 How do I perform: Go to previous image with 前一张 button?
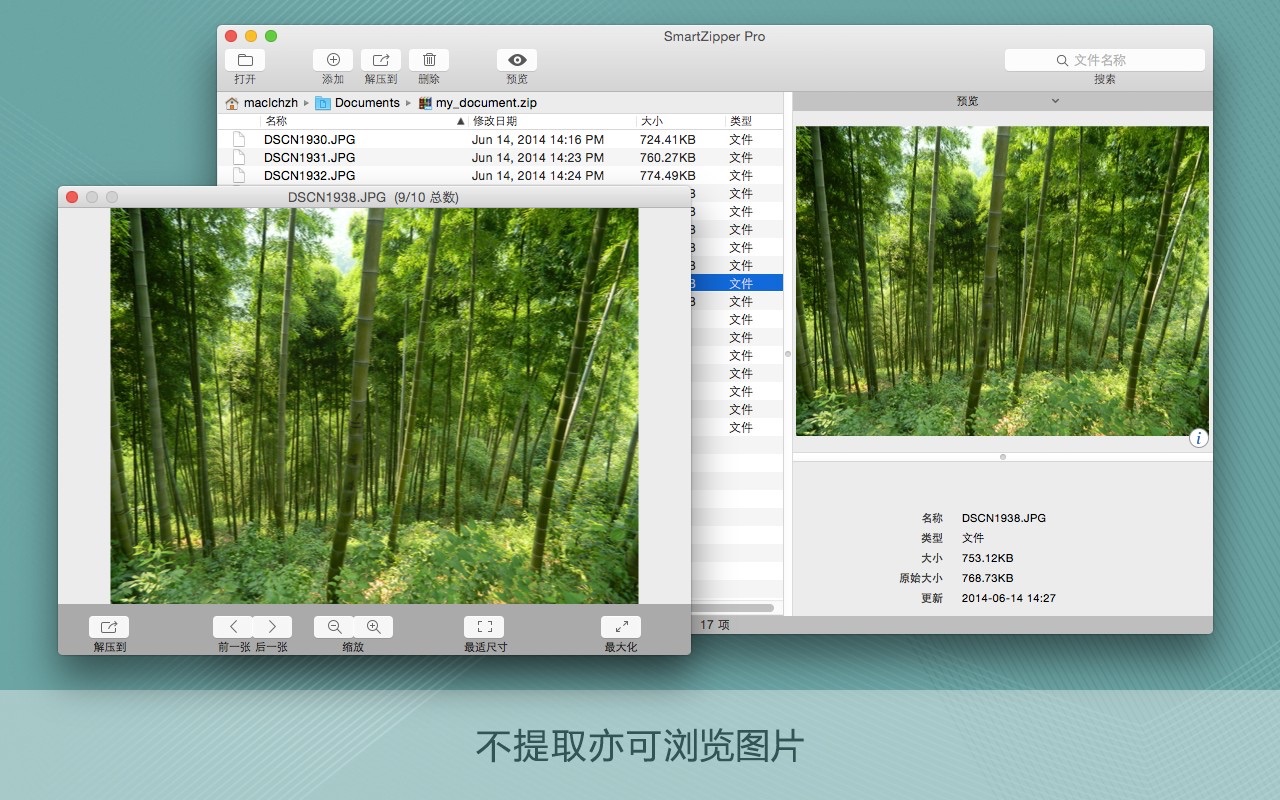tap(233, 626)
